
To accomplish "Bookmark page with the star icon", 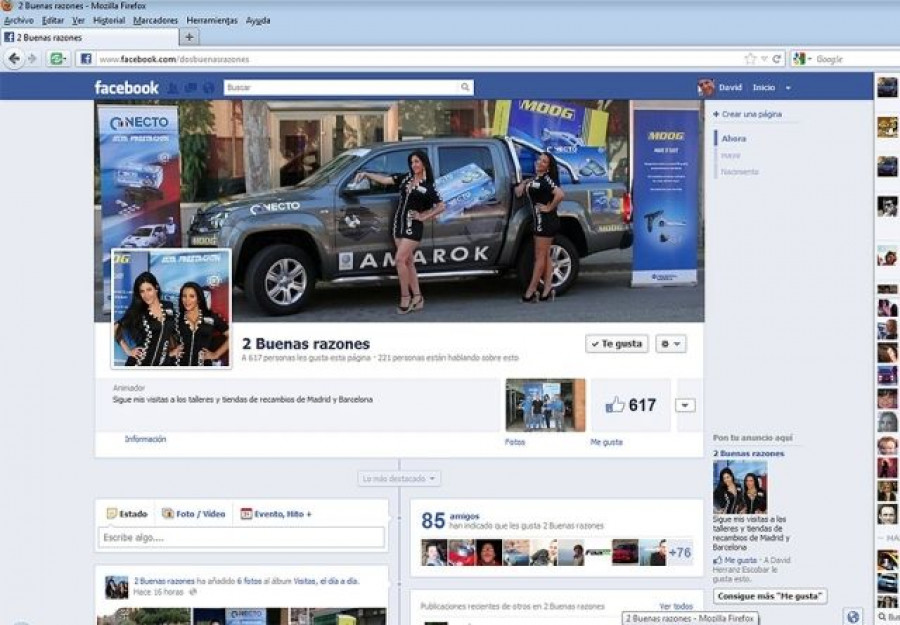I will click(x=750, y=59).
